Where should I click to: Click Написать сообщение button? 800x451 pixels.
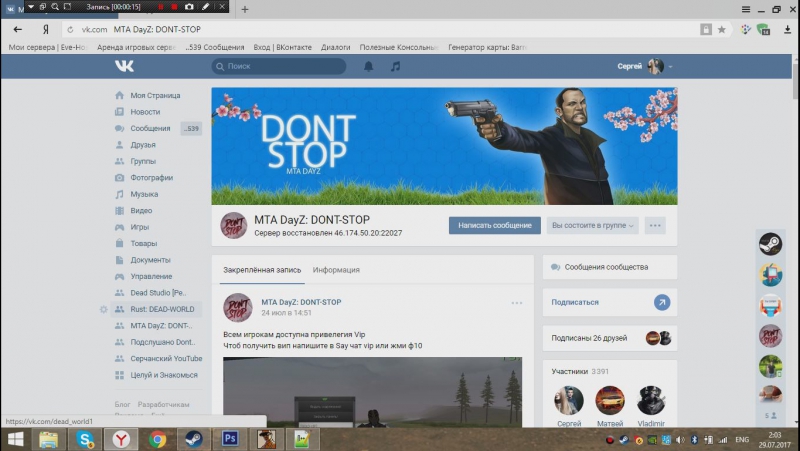pyautogui.click(x=495, y=226)
